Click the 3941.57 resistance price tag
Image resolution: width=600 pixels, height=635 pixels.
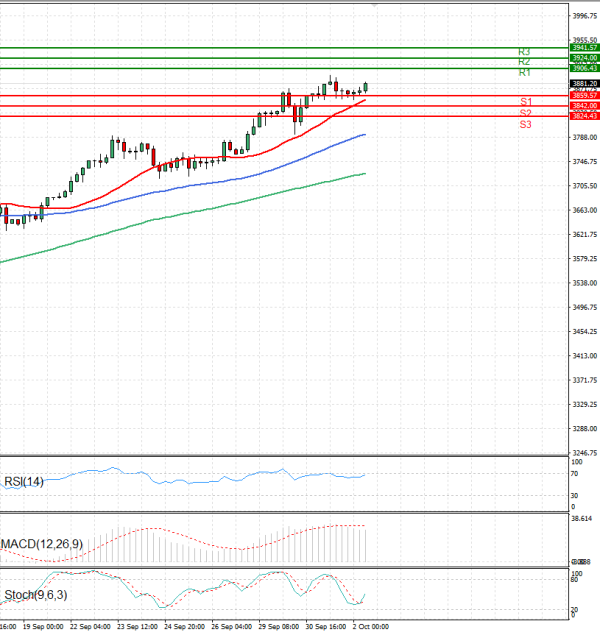(584, 47)
